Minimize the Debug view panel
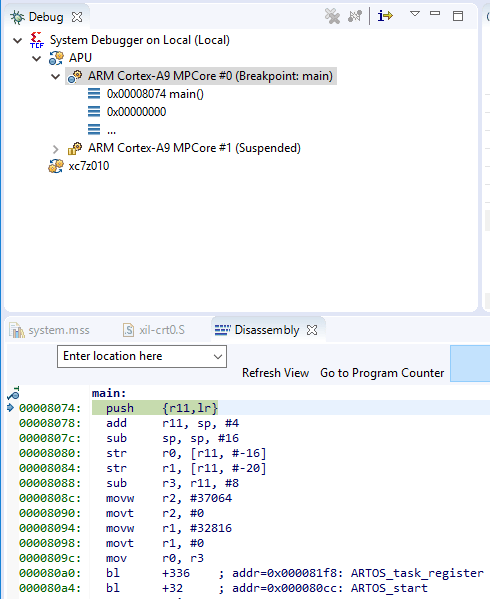This screenshot has height=599, width=490. [x=435, y=13]
